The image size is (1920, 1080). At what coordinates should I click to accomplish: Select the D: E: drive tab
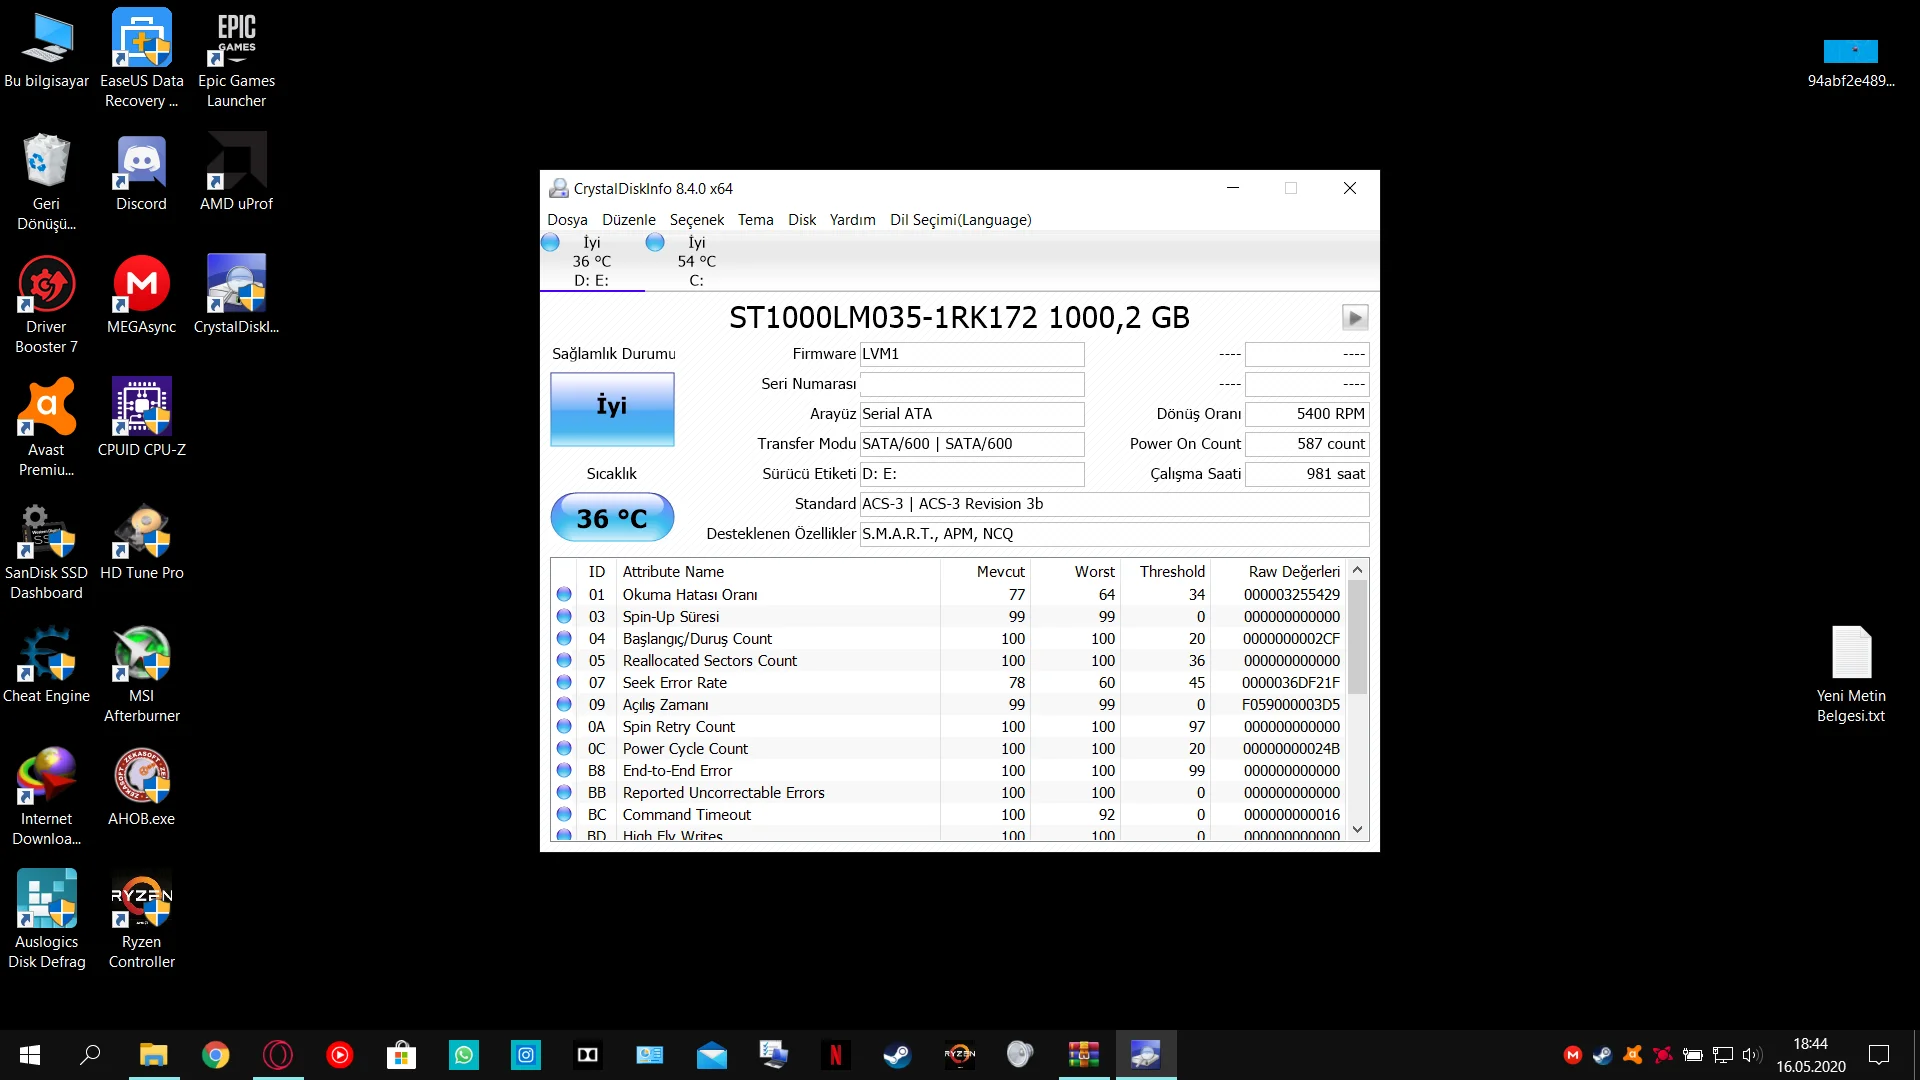591,262
